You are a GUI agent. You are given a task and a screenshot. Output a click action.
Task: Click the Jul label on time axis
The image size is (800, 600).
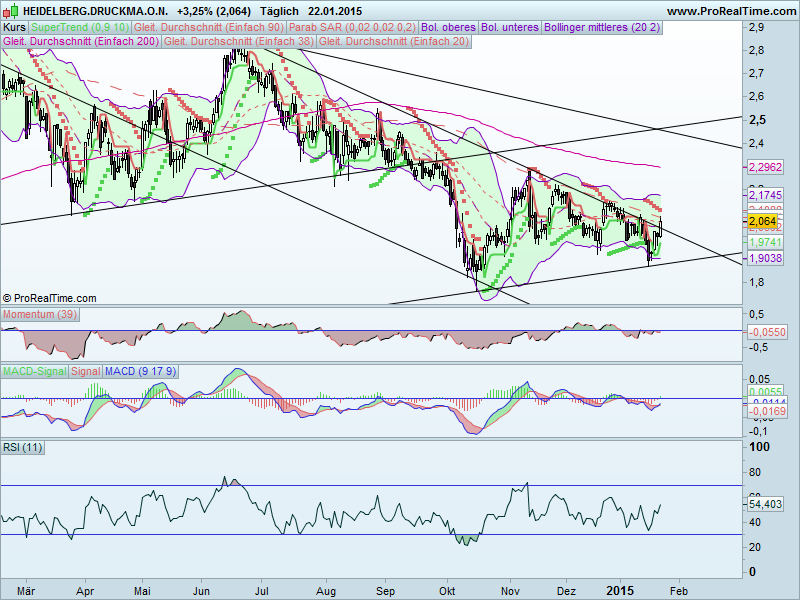click(x=261, y=591)
